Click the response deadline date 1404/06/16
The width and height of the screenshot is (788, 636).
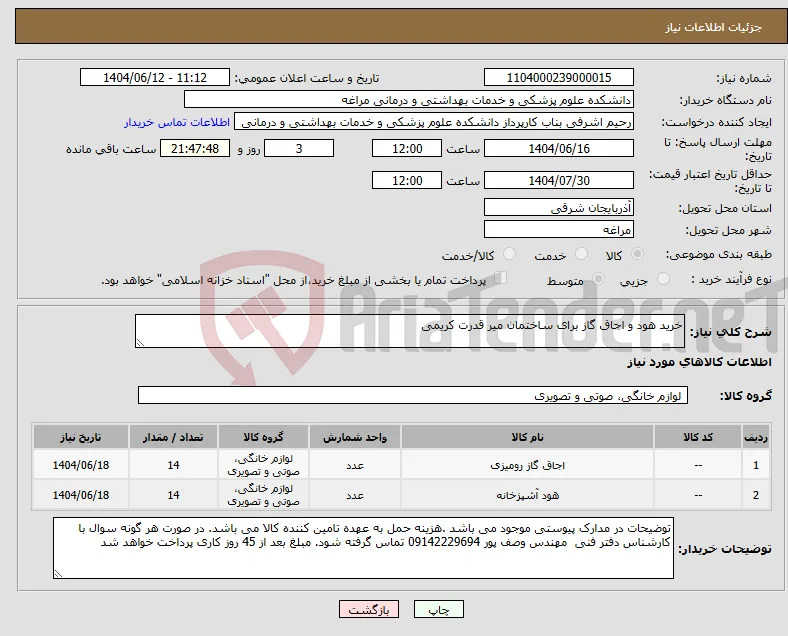[559, 149]
